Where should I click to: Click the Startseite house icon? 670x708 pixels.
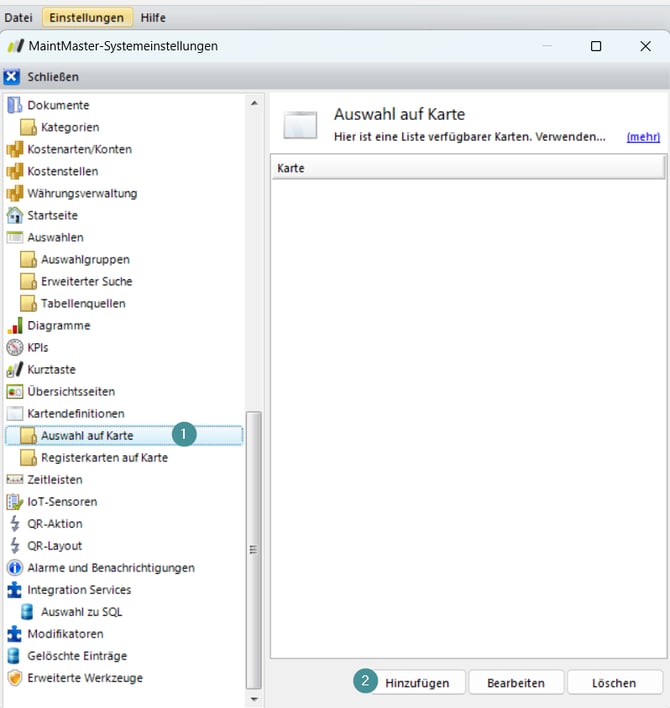(14, 216)
